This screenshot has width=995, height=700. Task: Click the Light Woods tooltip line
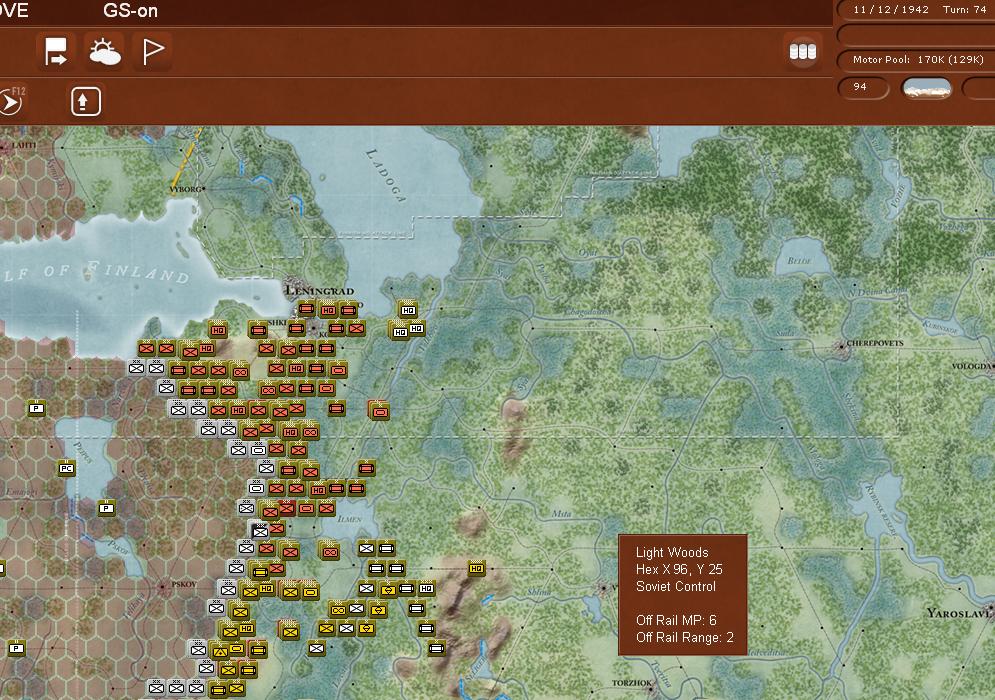point(672,552)
